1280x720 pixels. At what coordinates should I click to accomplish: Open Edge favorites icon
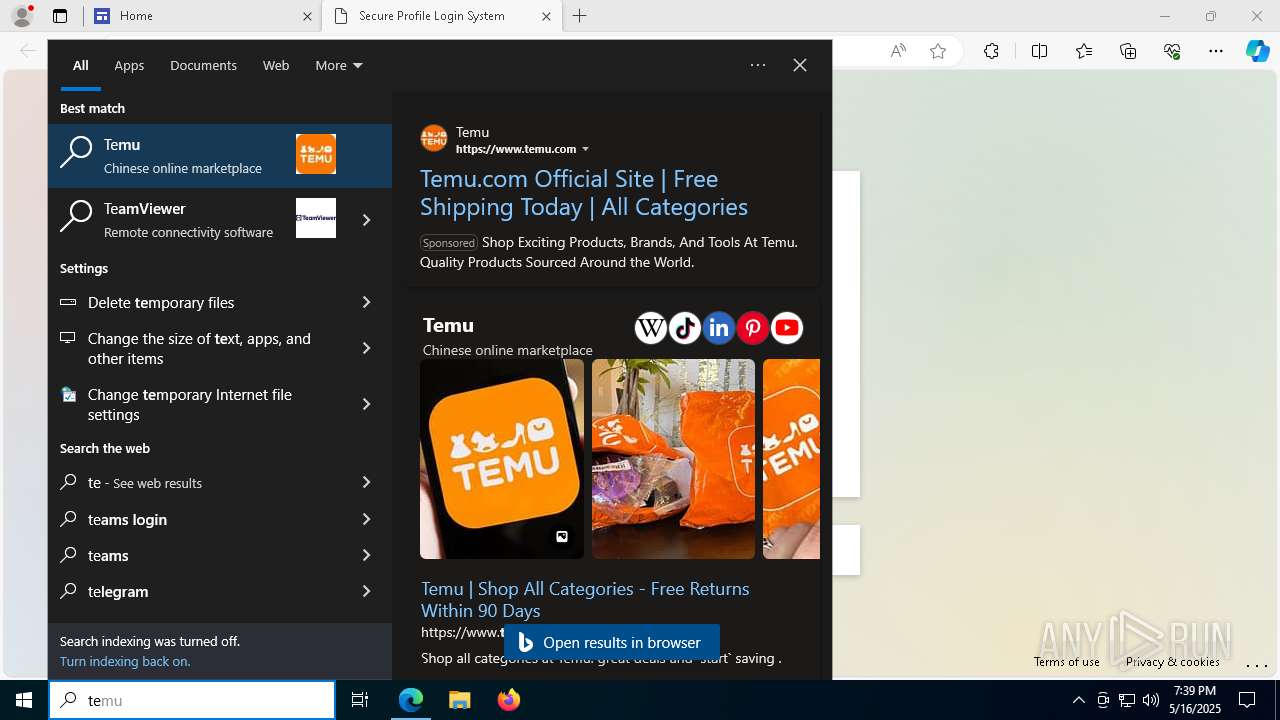(x=1084, y=51)
